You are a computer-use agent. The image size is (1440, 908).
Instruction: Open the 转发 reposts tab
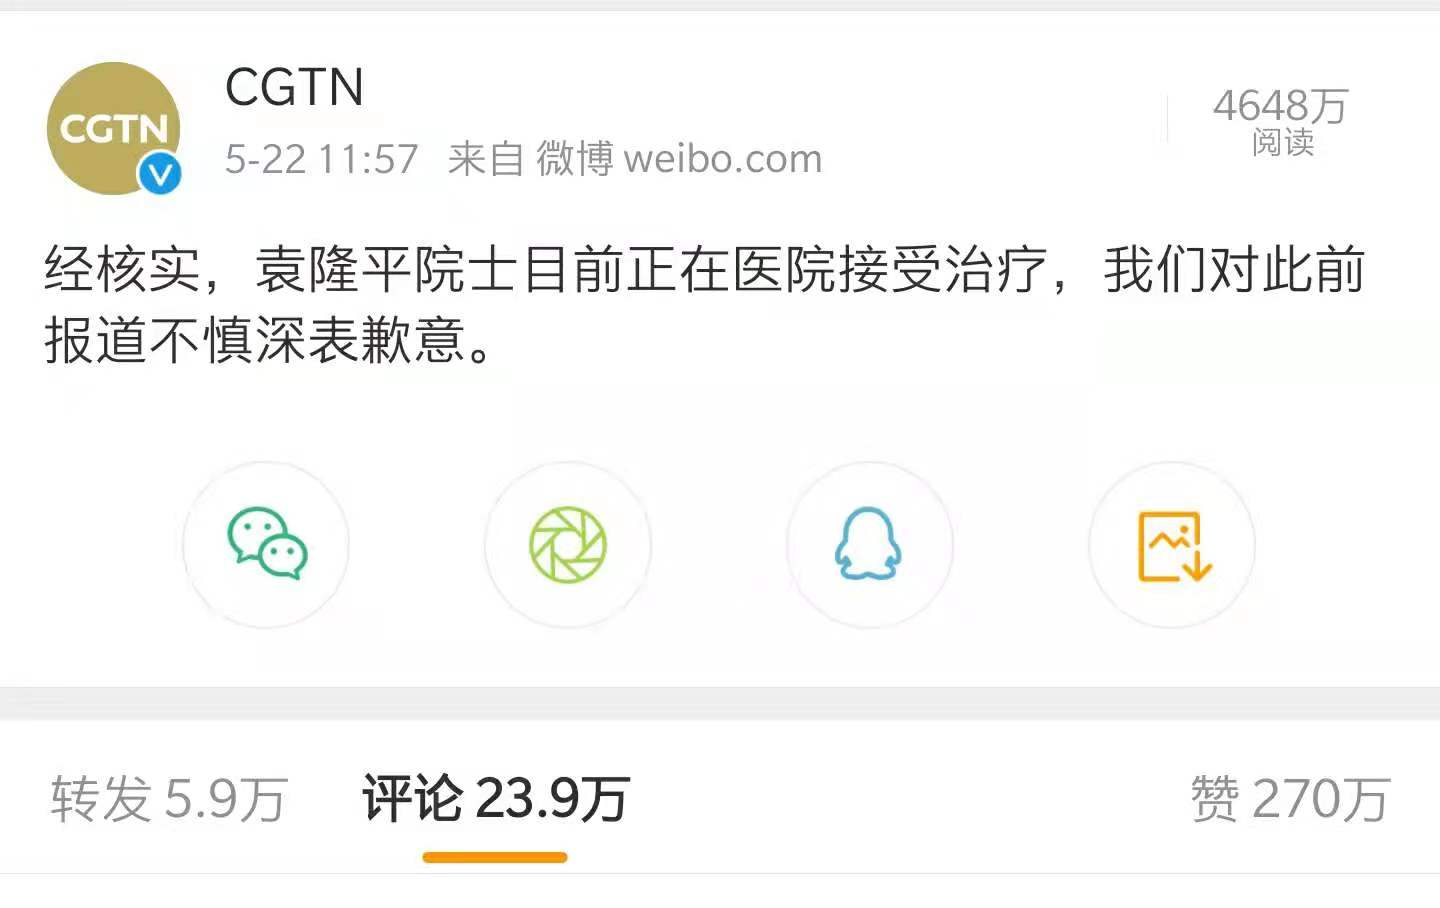tap(169, 799)
